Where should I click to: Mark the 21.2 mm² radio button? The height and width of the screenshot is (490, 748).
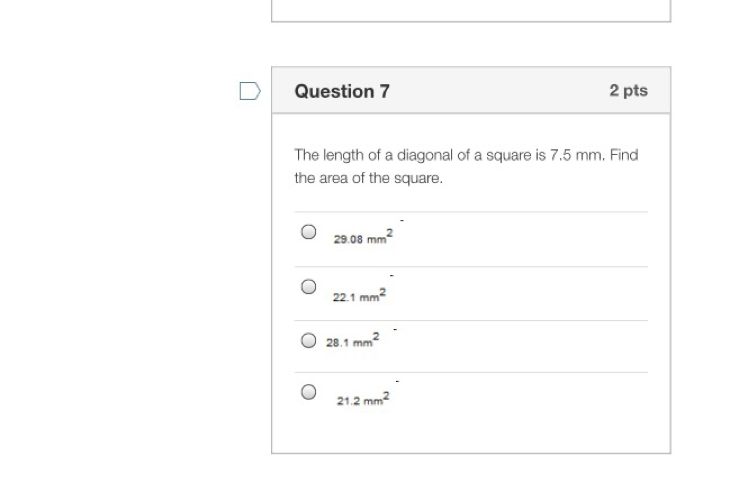[309, 392]
